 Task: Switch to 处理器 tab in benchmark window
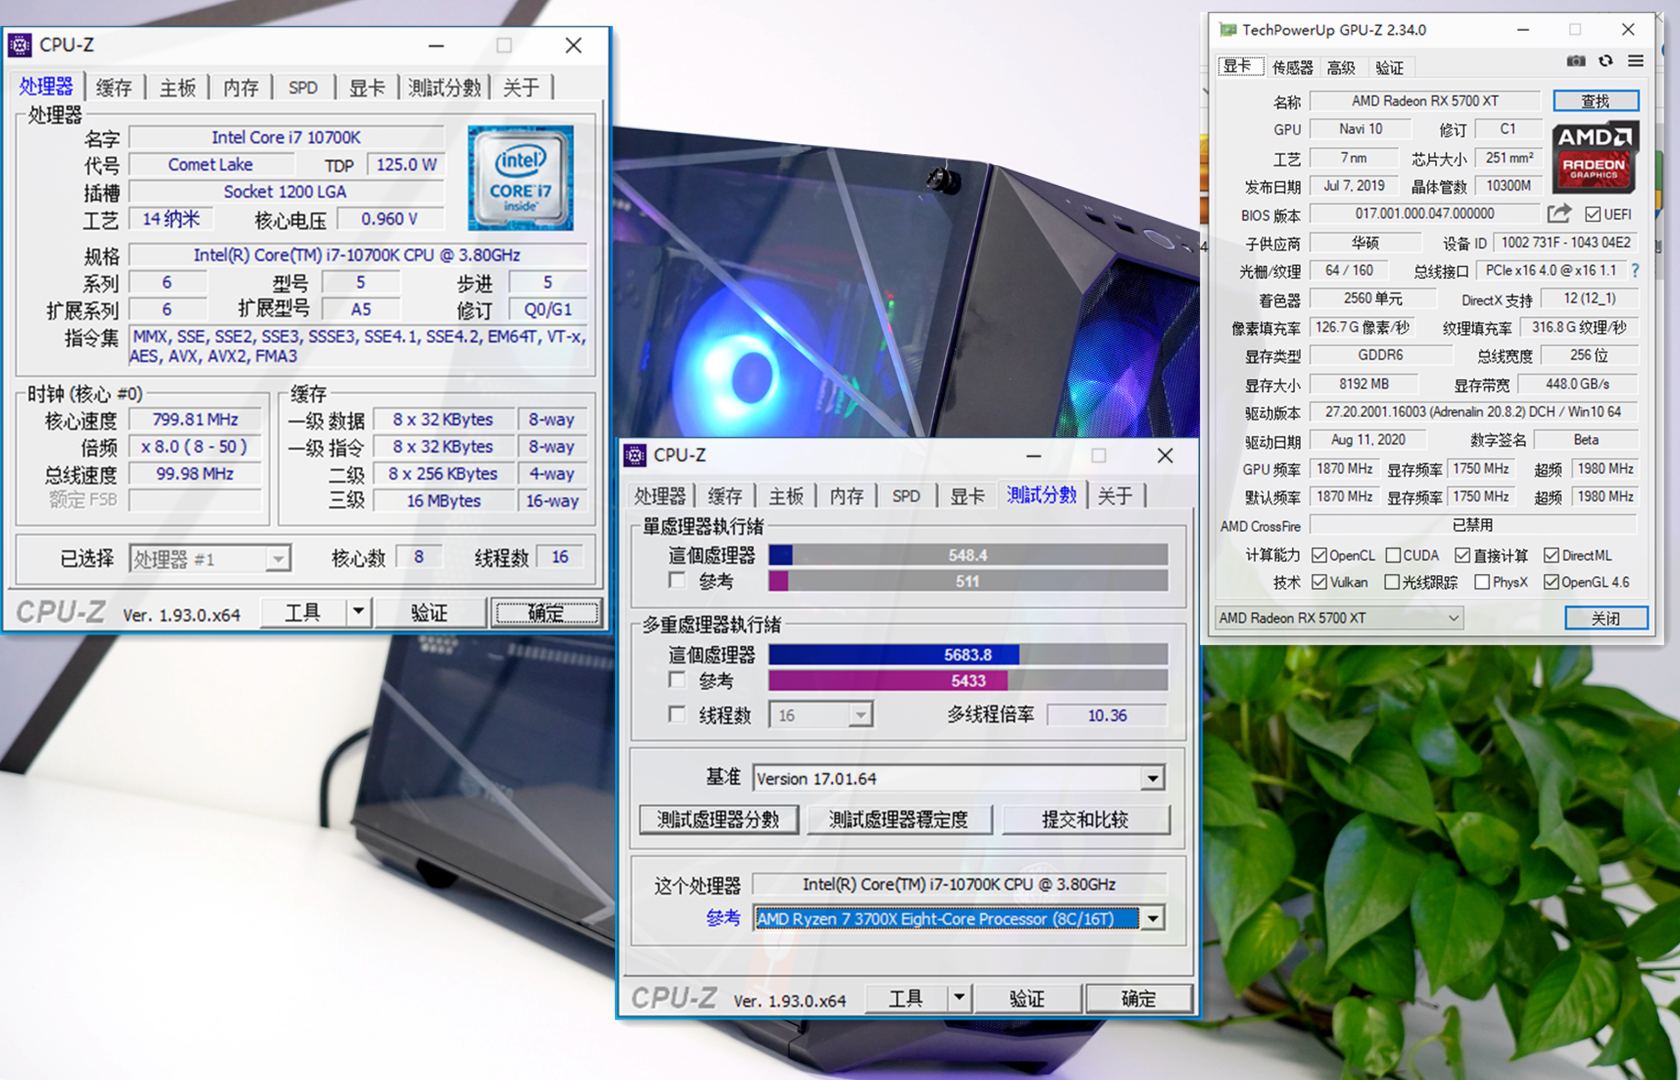[660, 496]
